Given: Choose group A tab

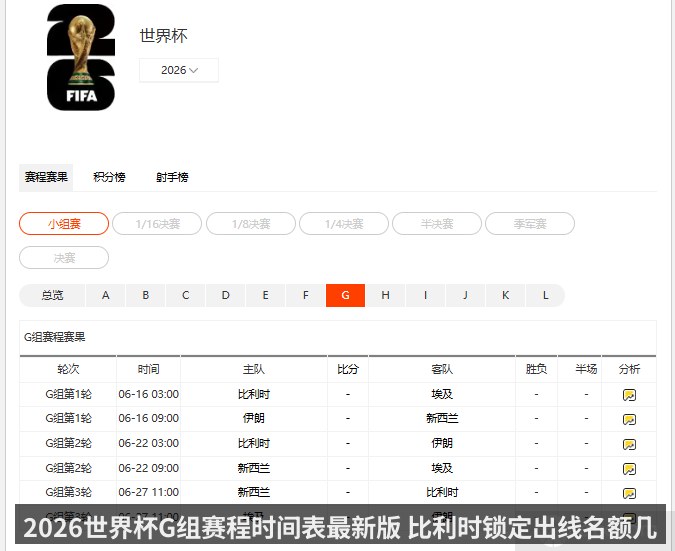Looking at the screenshot, I should [x=105, y=295].
